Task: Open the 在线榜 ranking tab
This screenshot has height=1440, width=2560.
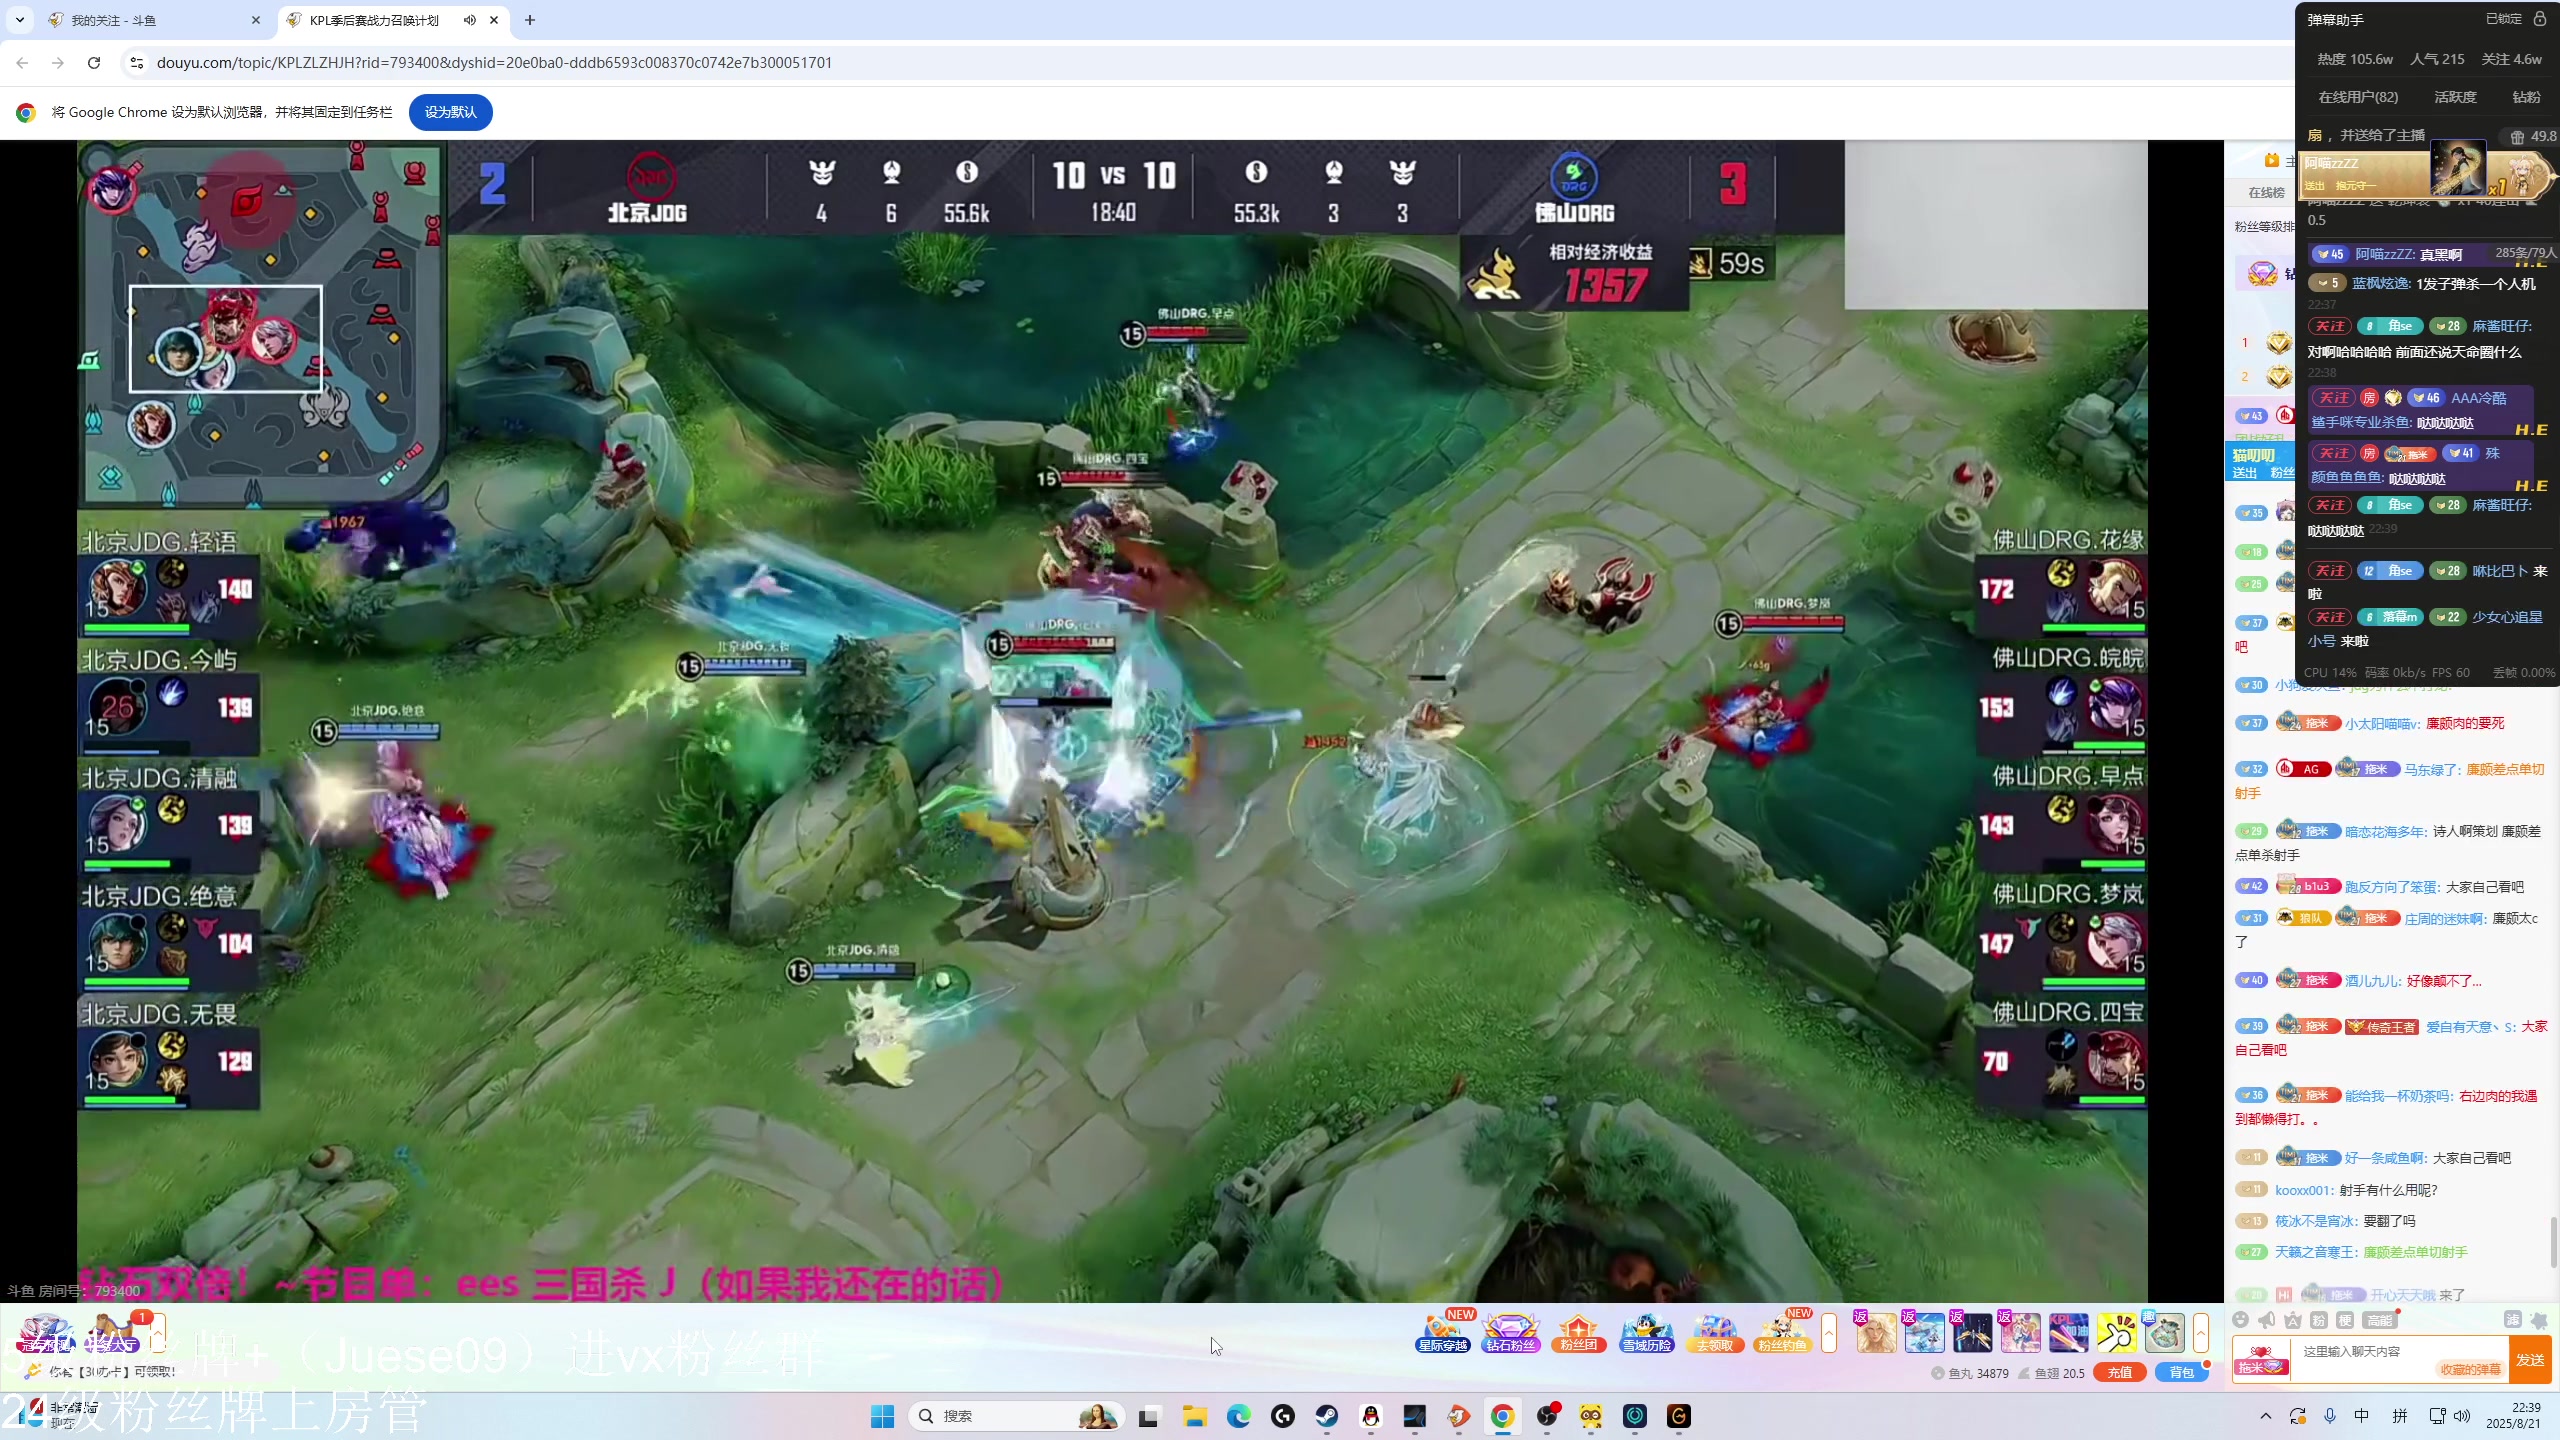Action: click(2266, 193)
